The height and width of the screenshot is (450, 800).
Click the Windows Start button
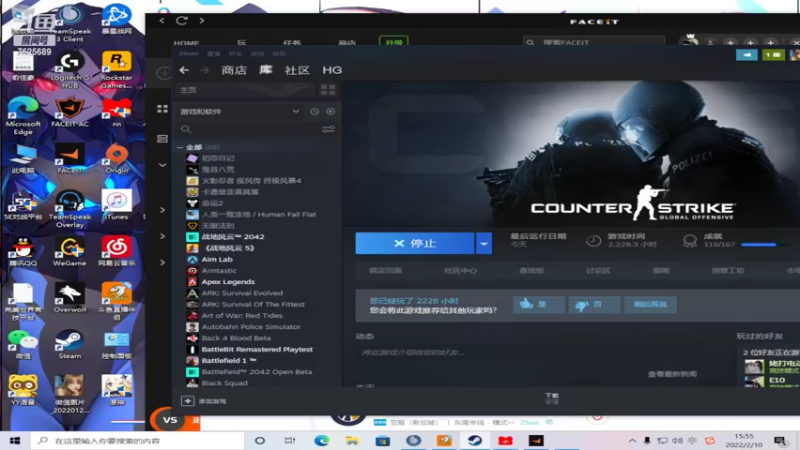(15, 440)
